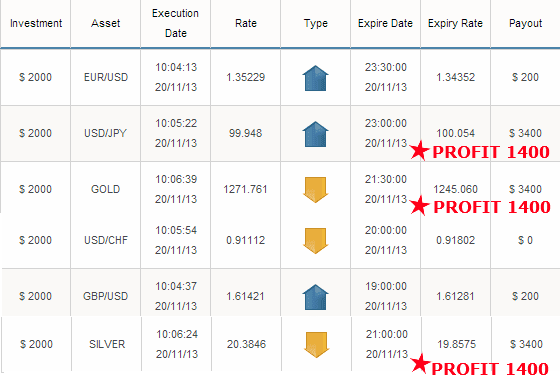Click the 0.91802 expiry rate value
The image size is (560, 377).
coord(455,240)
